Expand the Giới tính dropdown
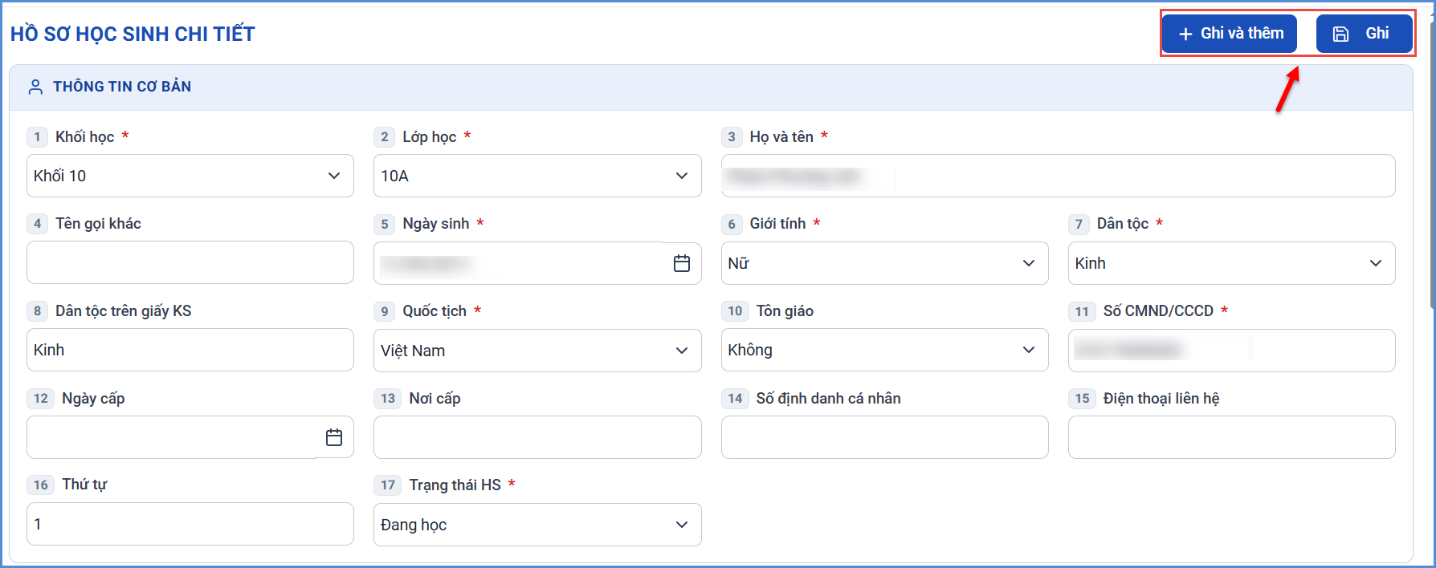 pyautogui.click(x=885, y=263)
